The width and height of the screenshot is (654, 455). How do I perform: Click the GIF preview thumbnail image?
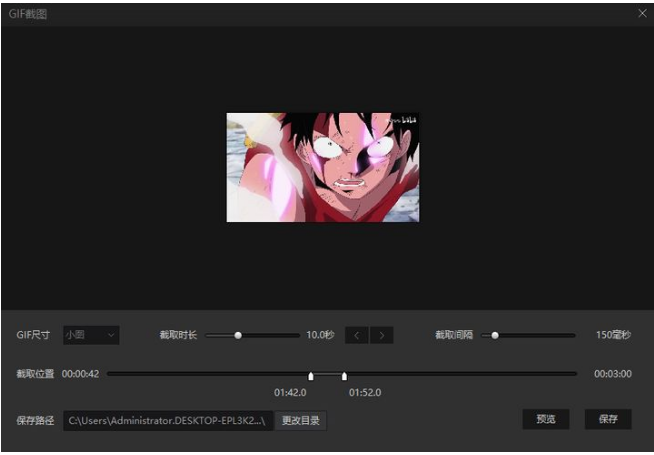pyautogui.click(x=322, y=167)
